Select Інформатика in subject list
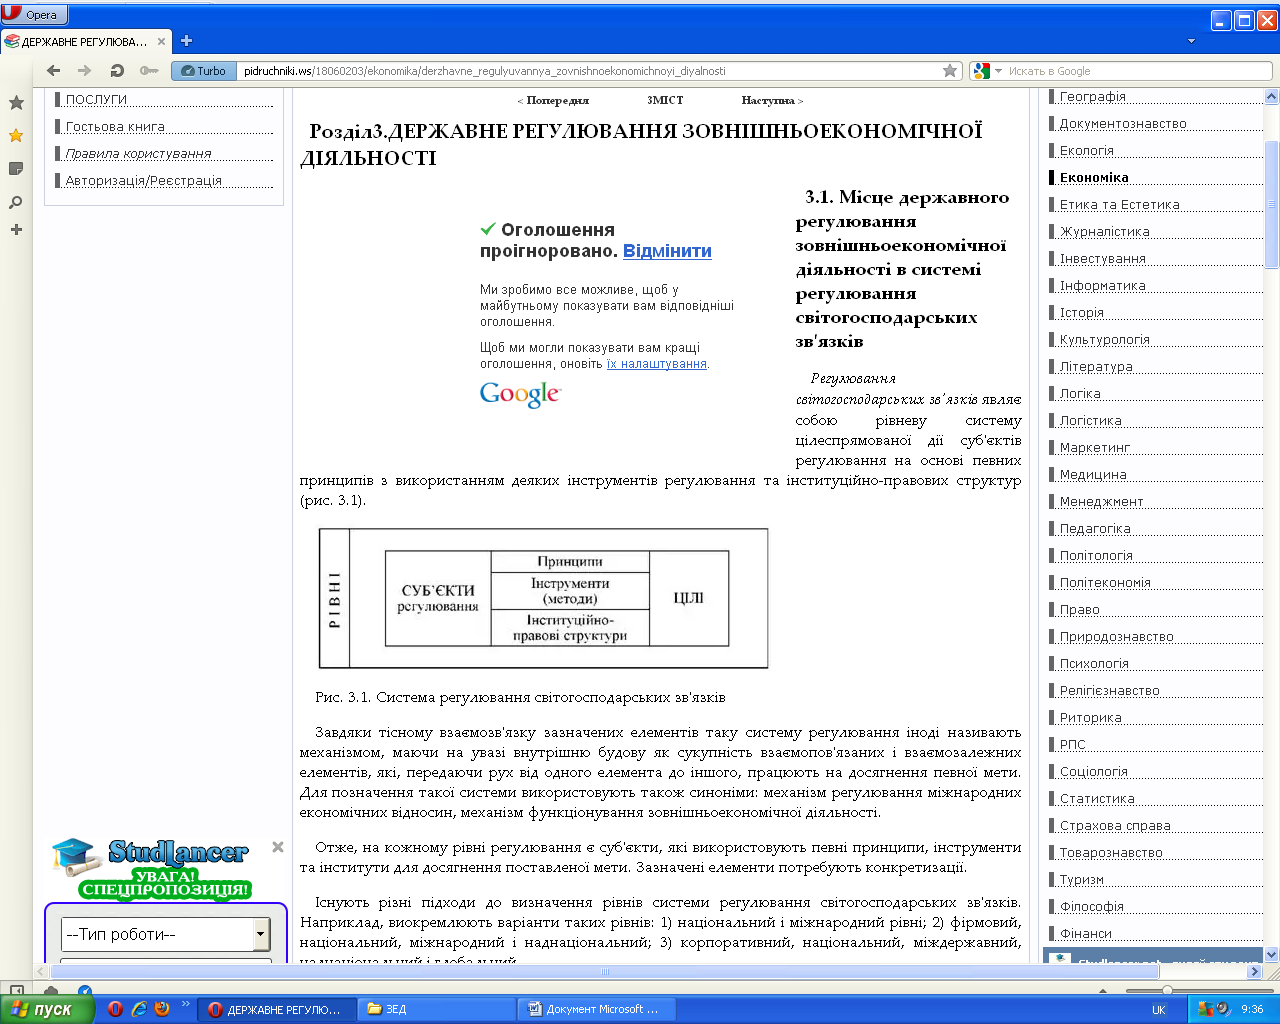This screenshot has height=1024, width=1280. pyautogui.click(x=1102, y=285)
